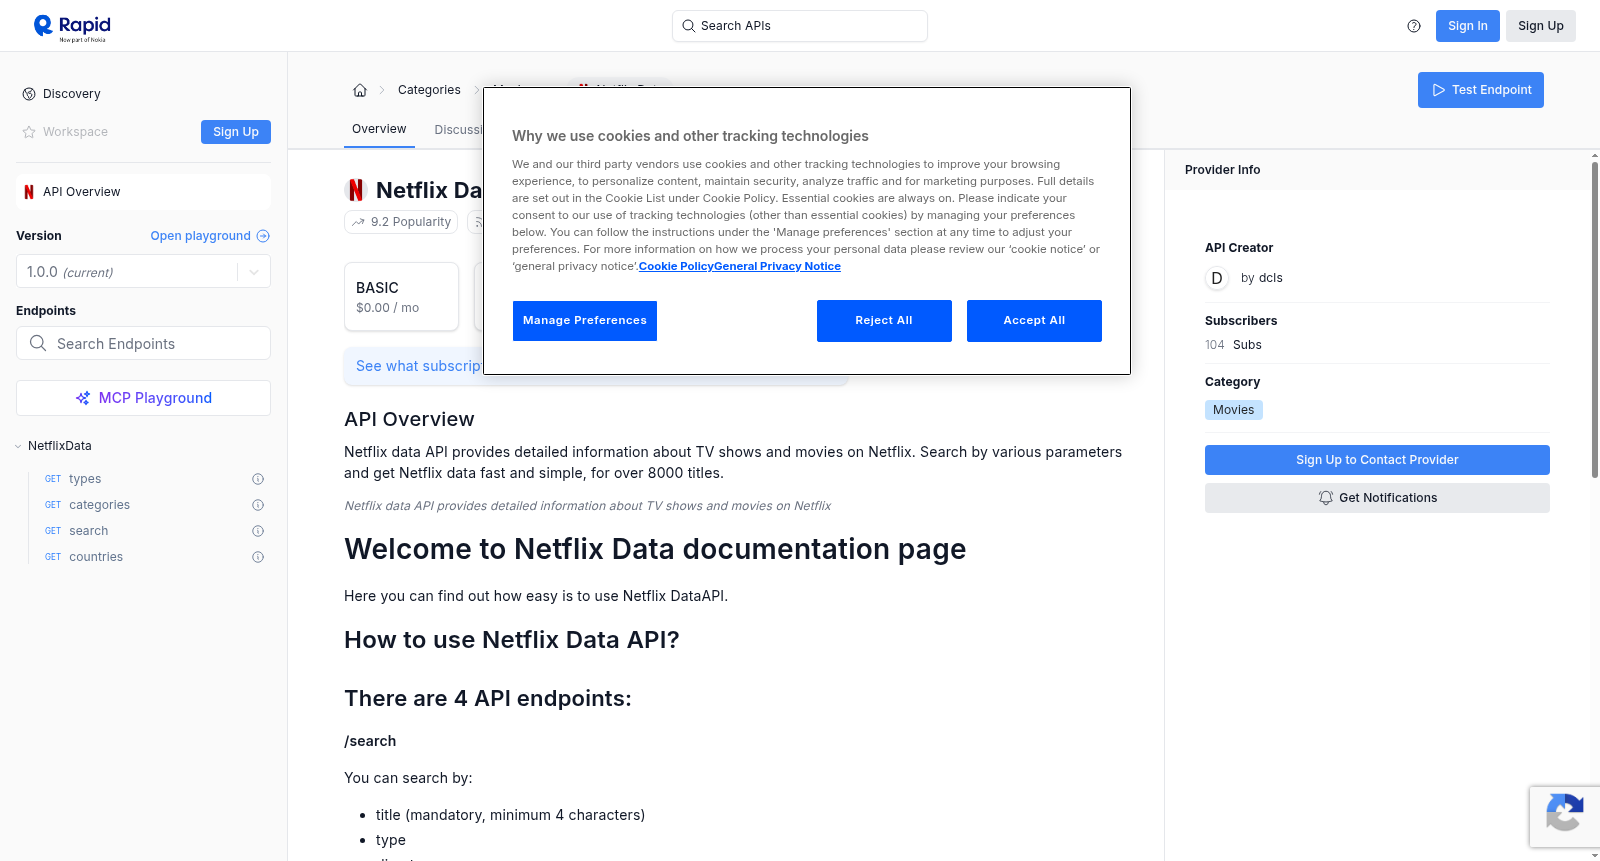
Task: Click the play icon in Test Endpoint
Action: 1439,90
